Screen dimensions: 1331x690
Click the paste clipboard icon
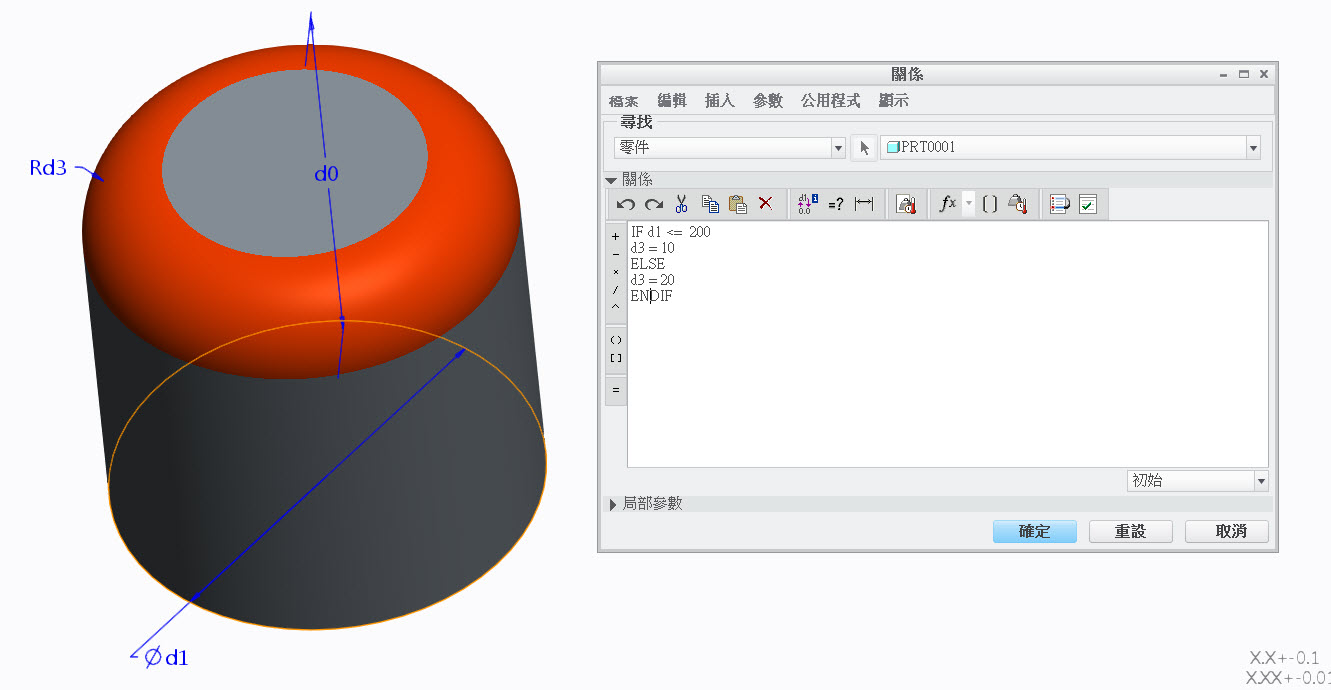click(x=738, y=204)
